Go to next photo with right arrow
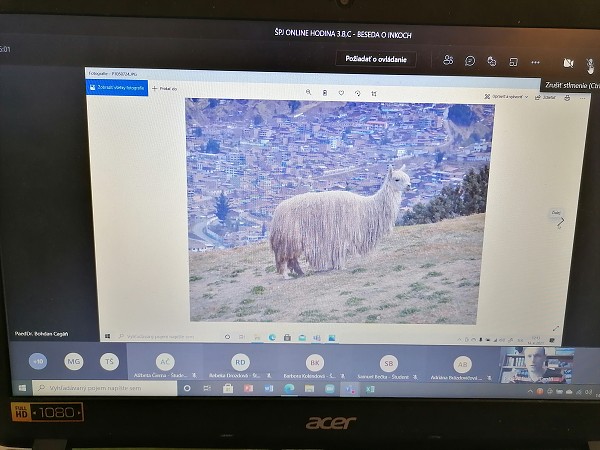 click(x=561, y=222)
